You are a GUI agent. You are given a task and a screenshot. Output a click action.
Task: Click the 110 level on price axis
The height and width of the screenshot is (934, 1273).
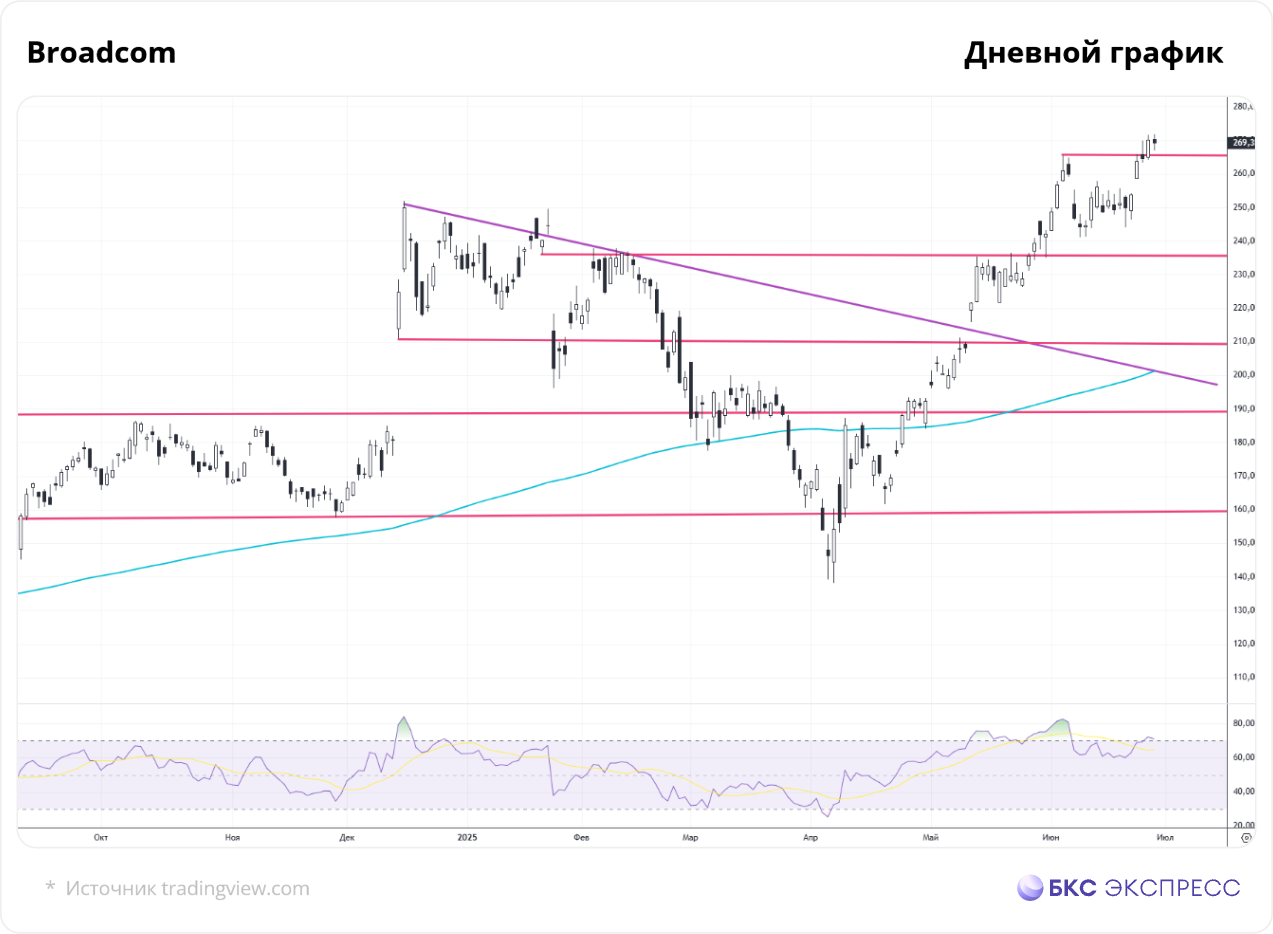tap(1244, 677)
